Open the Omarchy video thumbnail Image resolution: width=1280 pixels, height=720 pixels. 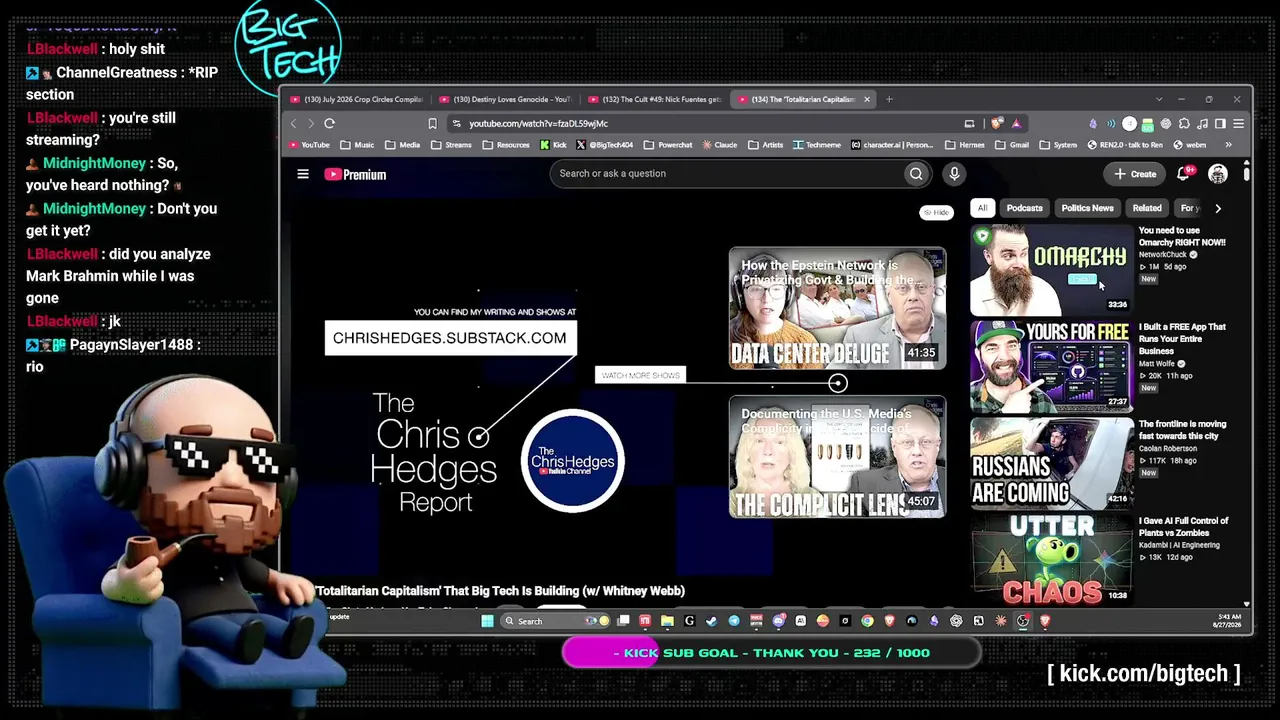(x=1052, y=270)
